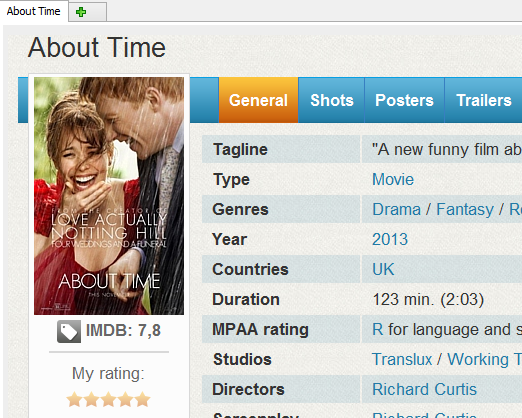The height and width of the screenshot is (418, 522).
Task: Click the About Time page heading
Action: tap(97, 47)
